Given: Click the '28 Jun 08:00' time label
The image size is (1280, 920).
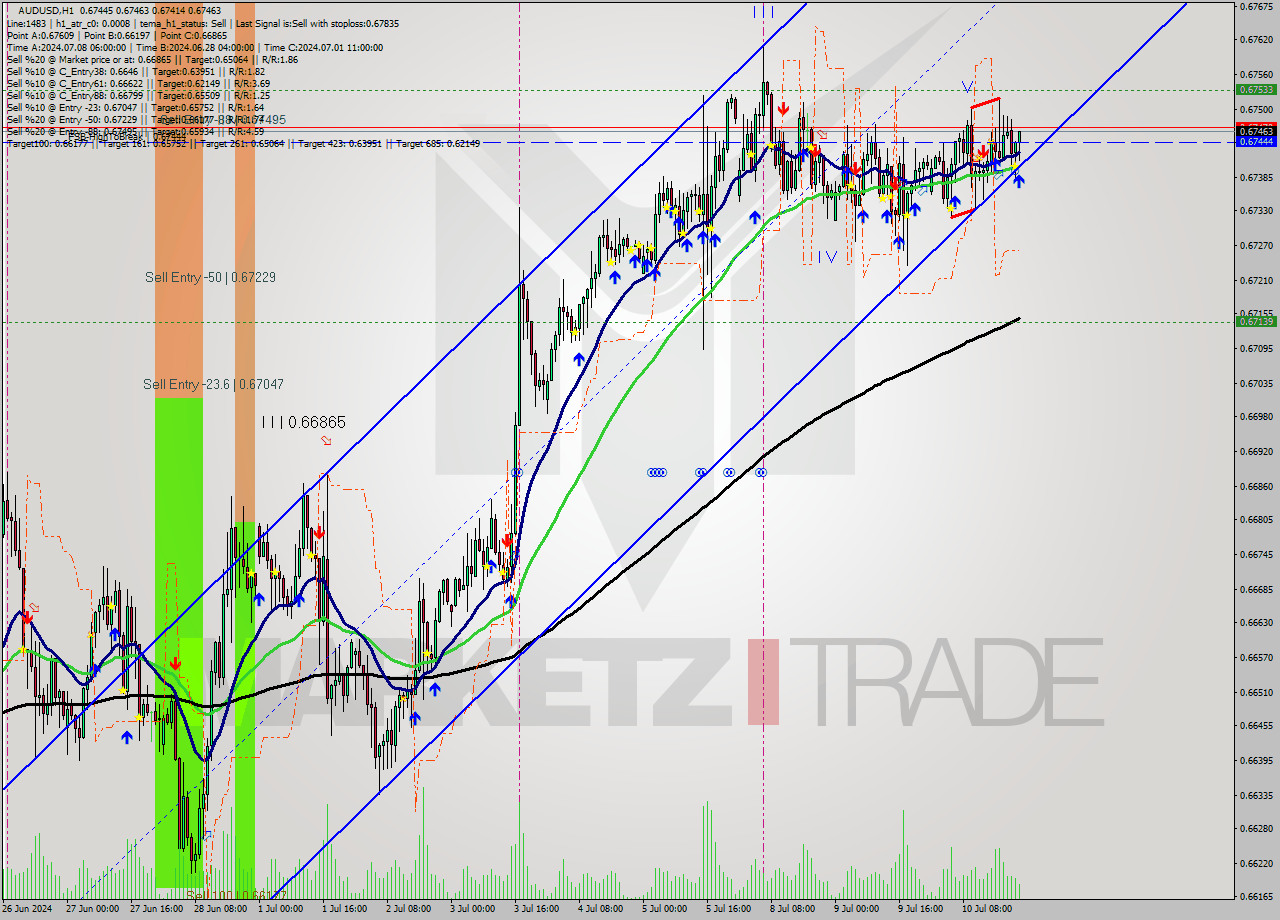Looking at the screenshot, I should [222, 909].
